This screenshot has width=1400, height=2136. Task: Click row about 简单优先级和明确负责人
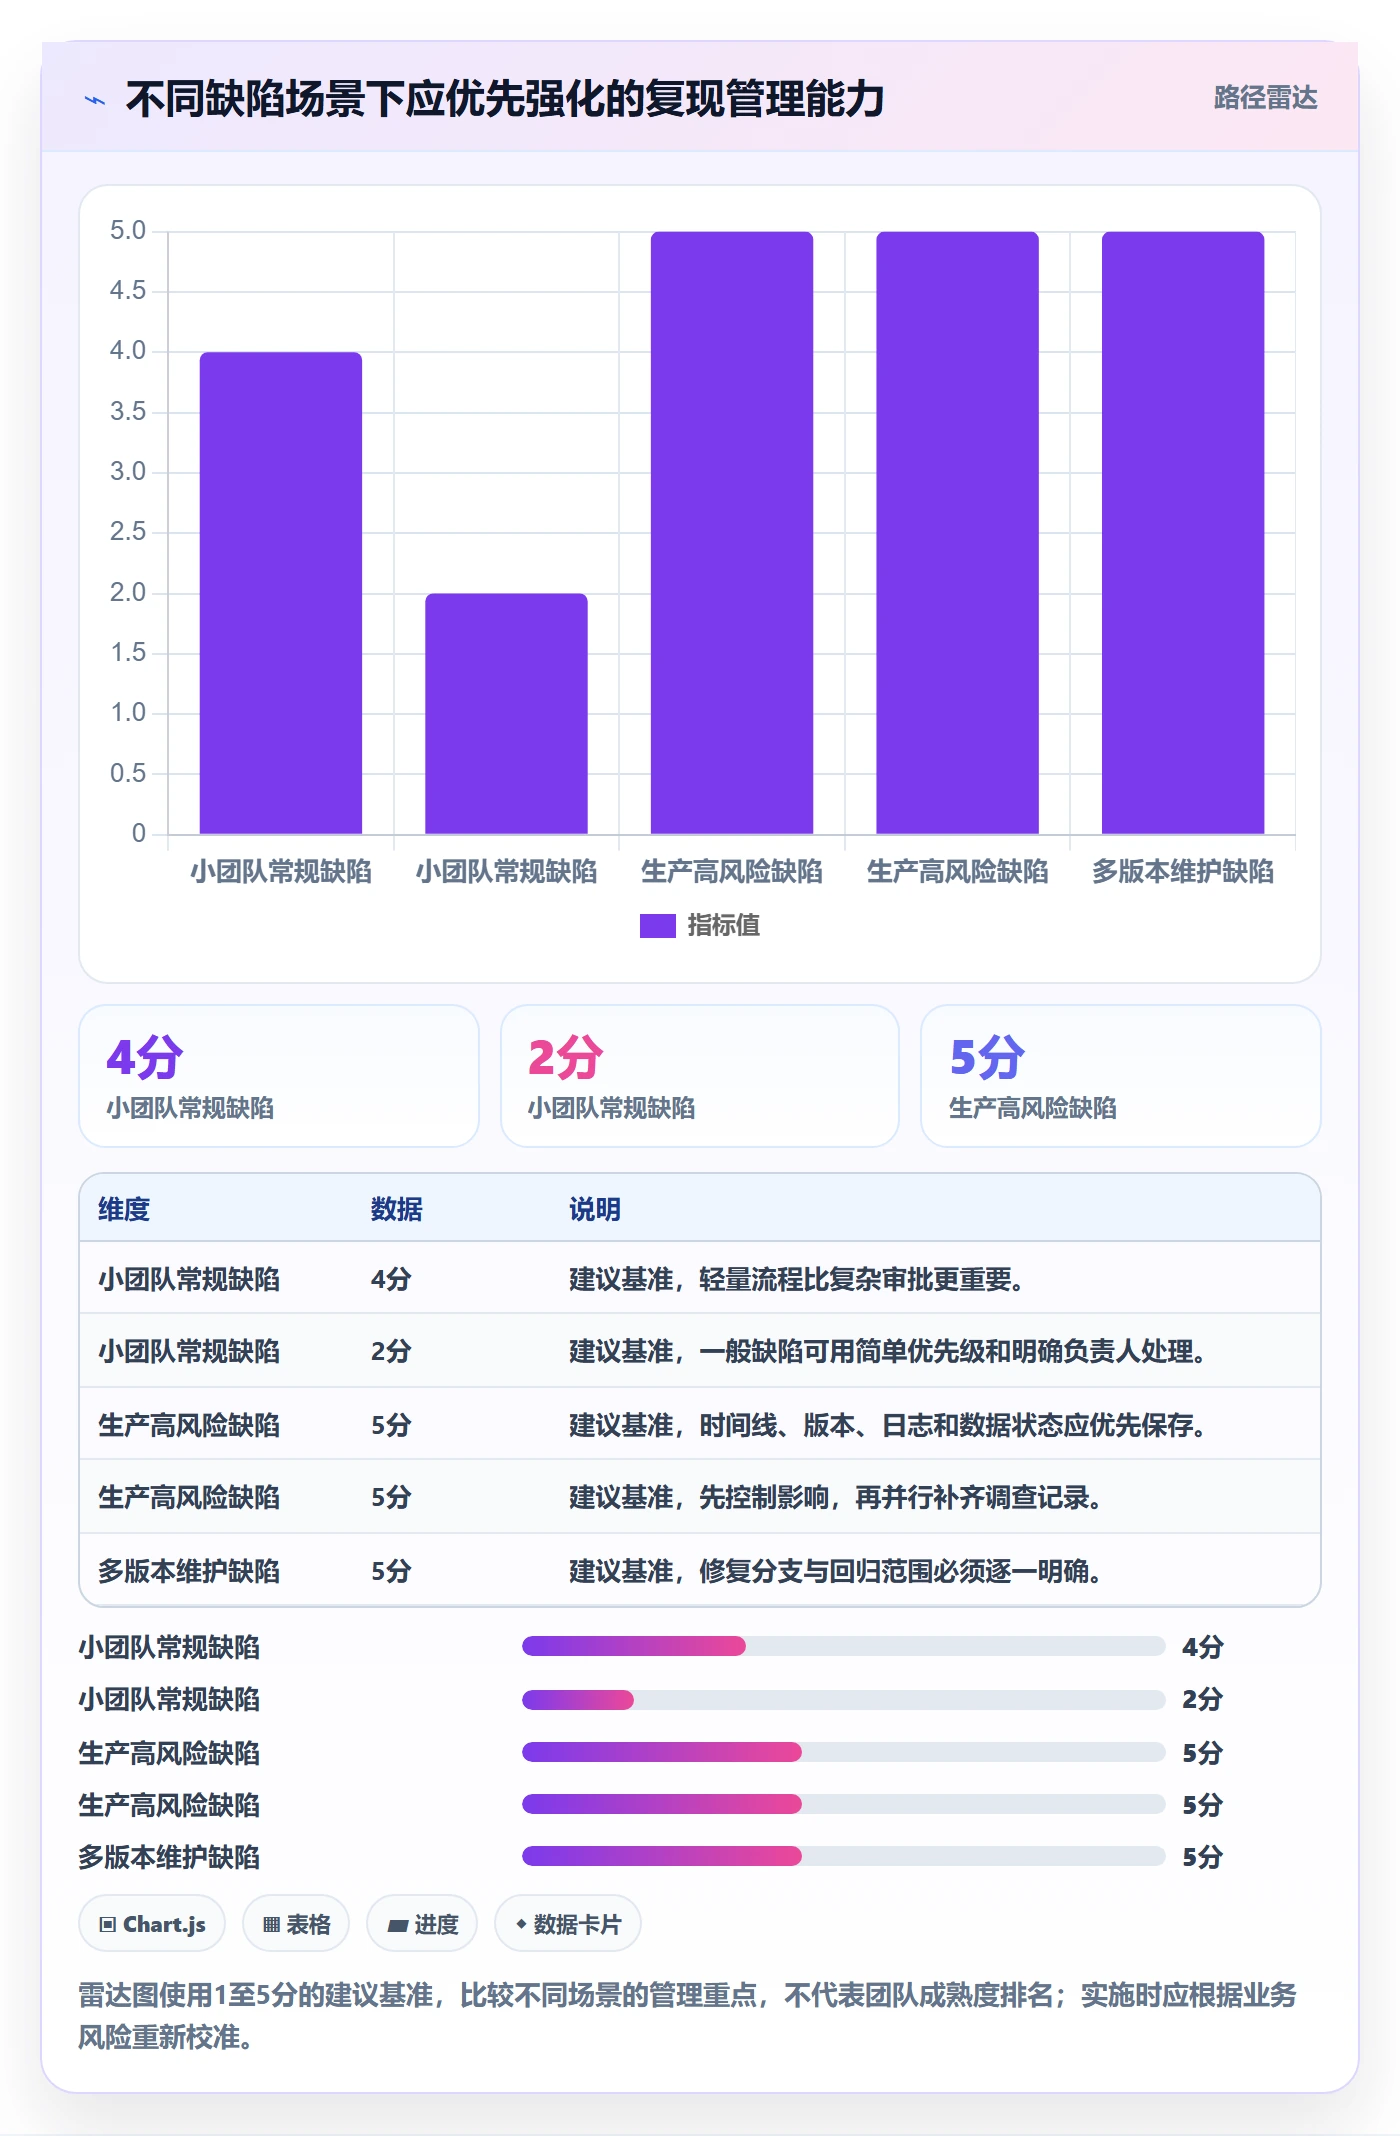coord(700,1350)
